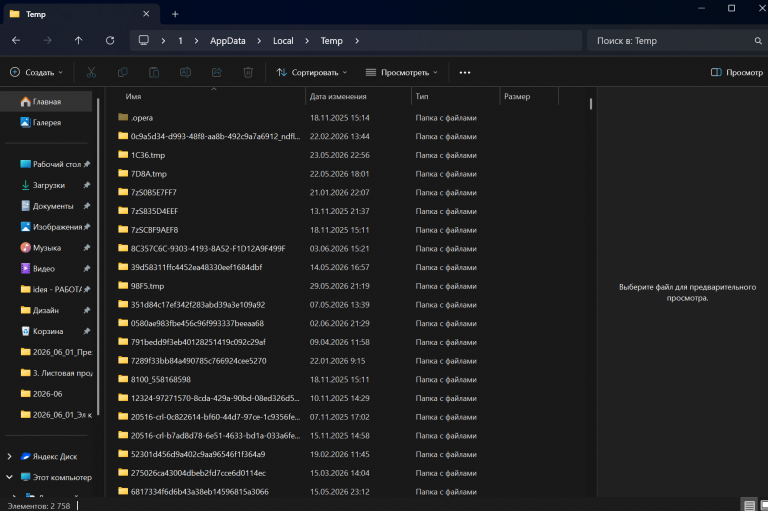Image resolution: width=768 pixels, height=511 pixels.
Task: Click the search magnifier icon
Action: [x=758, y=41]
